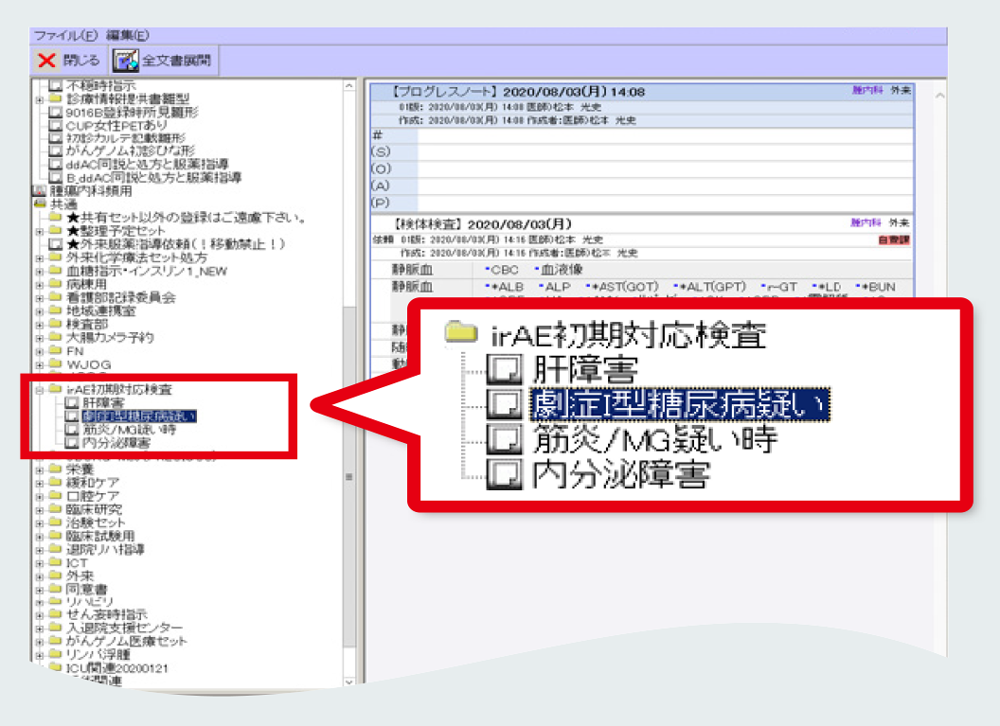
Task: Click the 臨床研究 folder icon
Action: 55,509
